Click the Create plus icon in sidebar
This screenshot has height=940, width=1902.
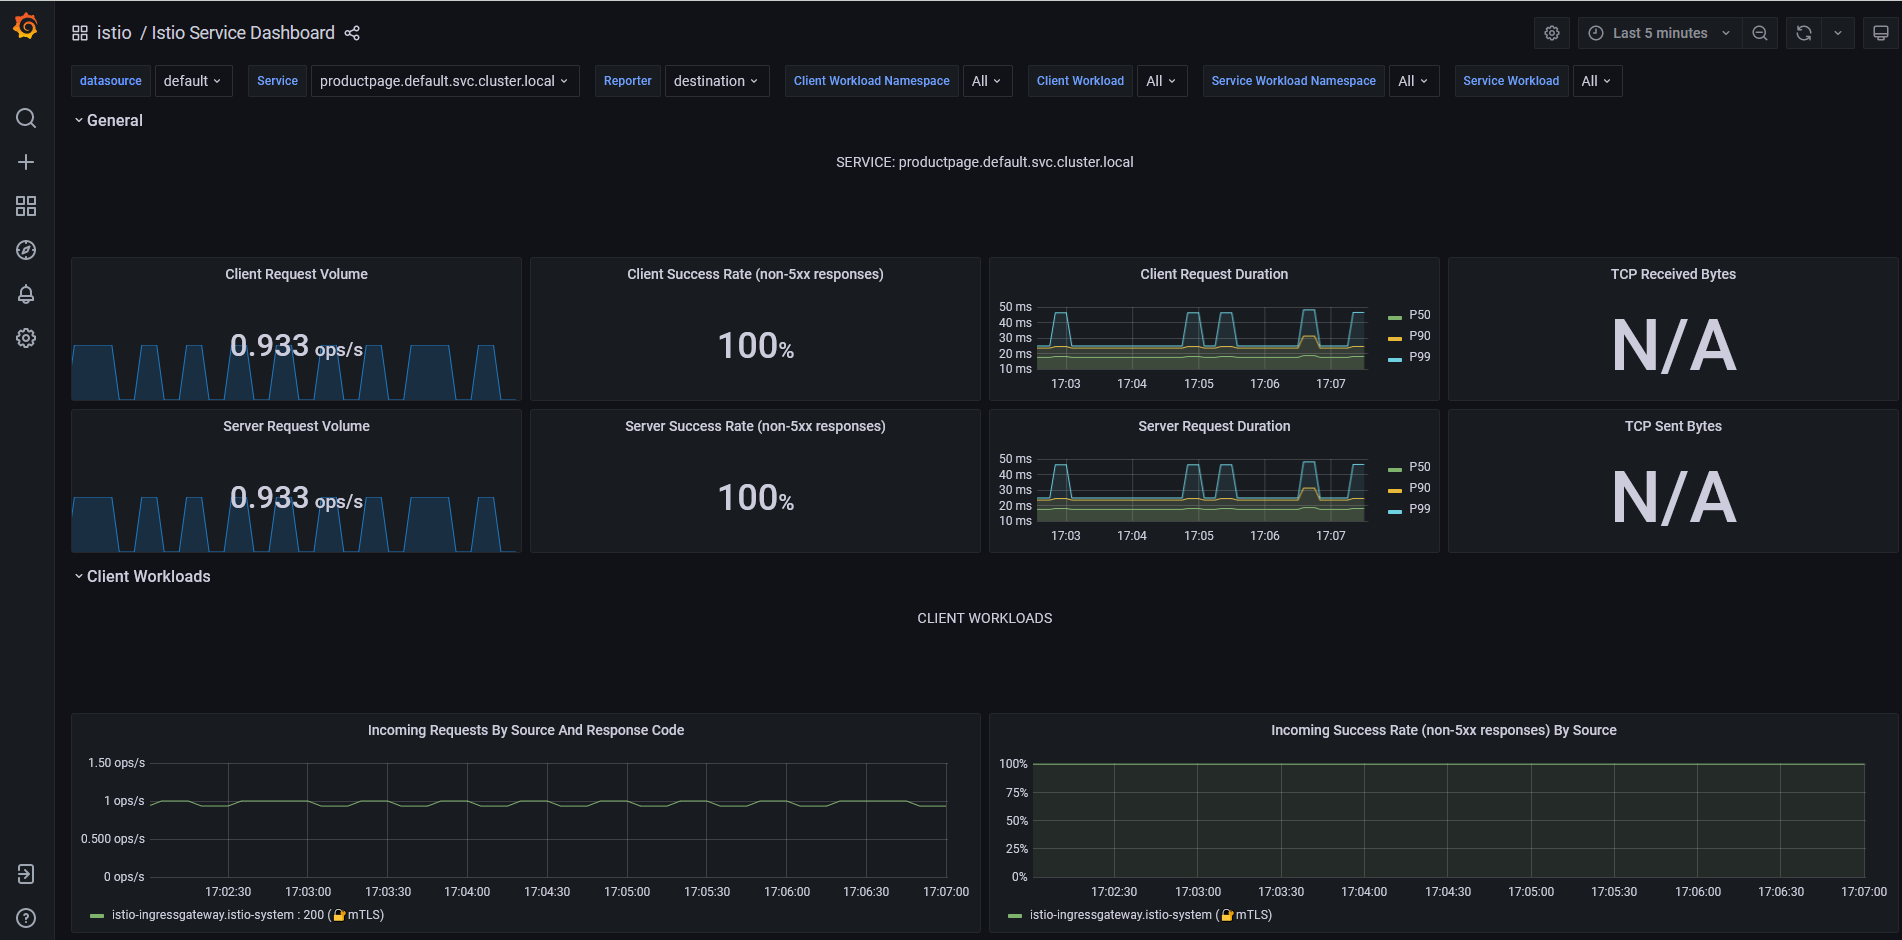coord(26,162)
